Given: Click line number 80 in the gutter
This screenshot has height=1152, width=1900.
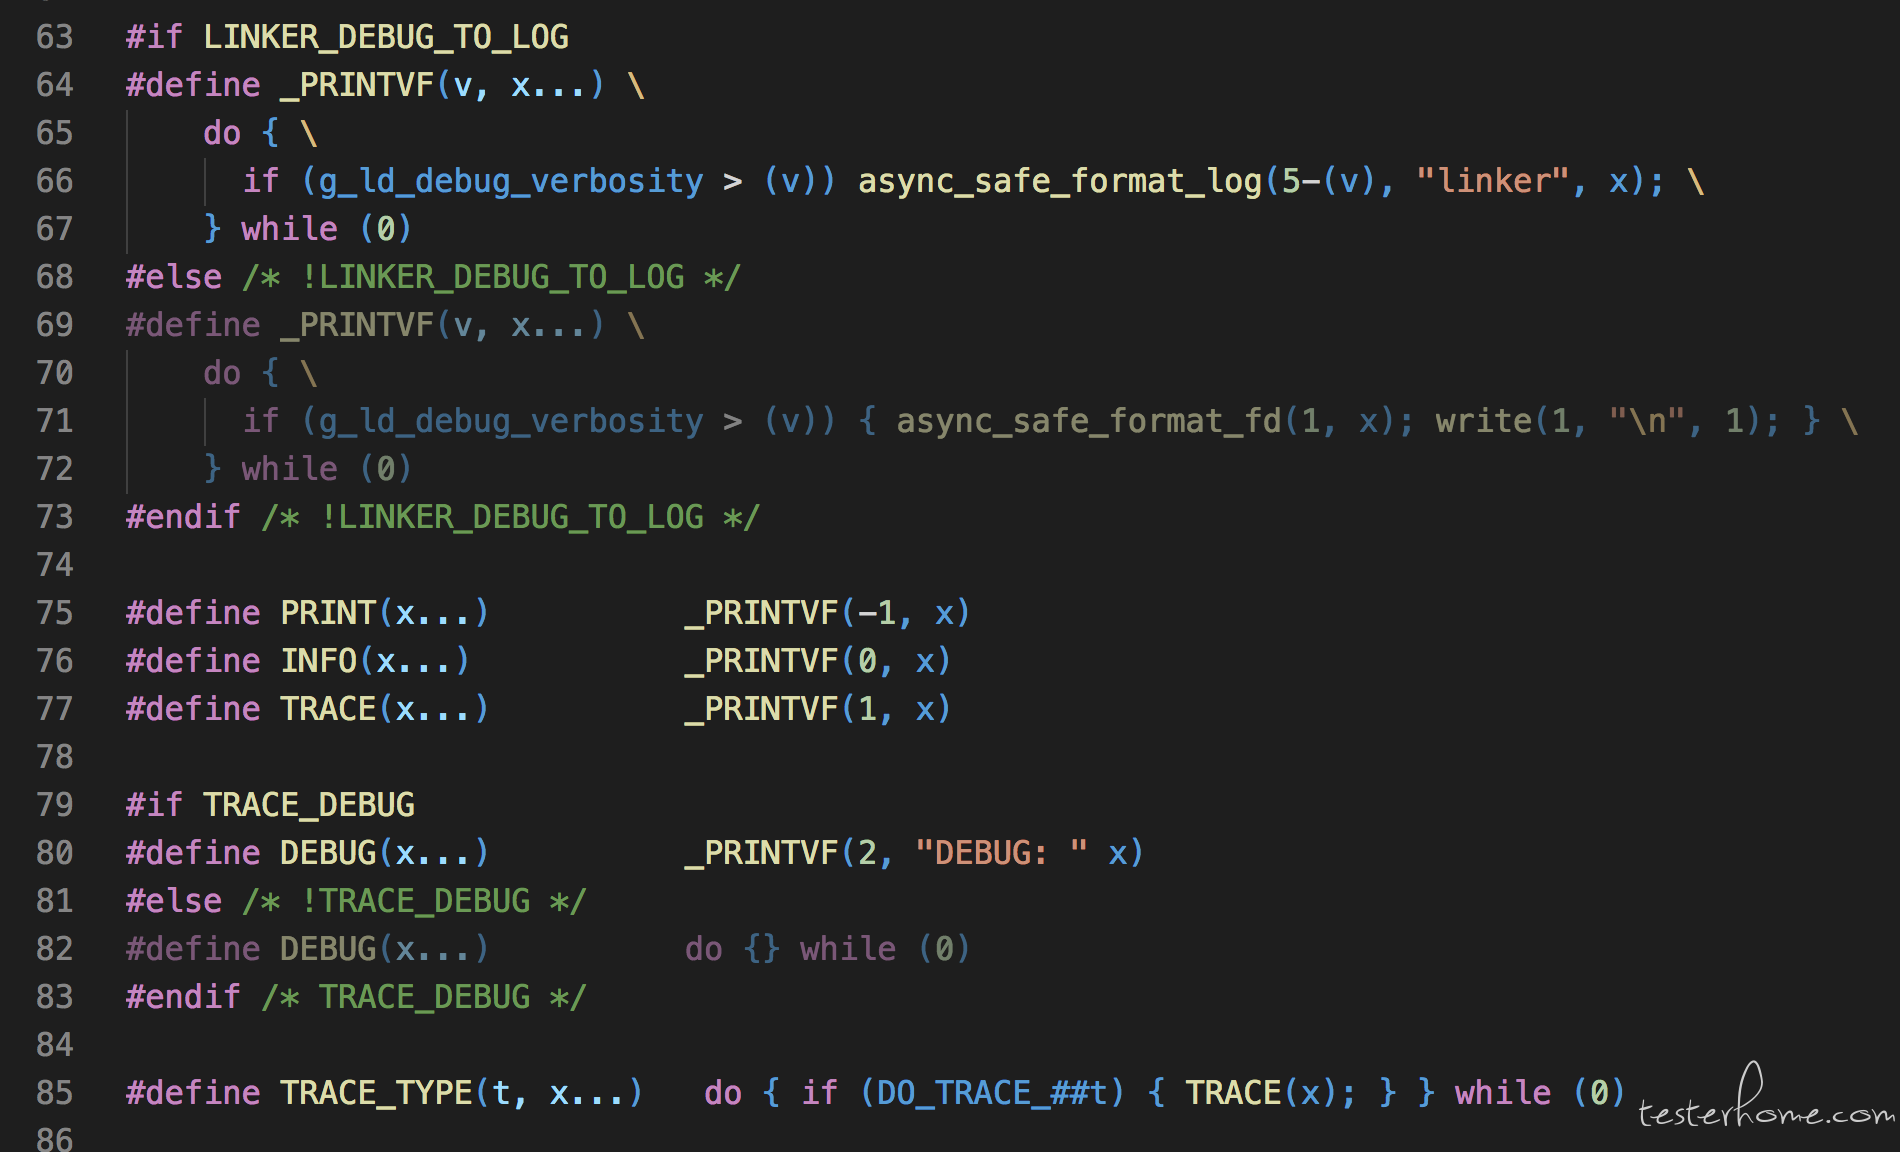Looking at the screenshot, I should (x=55, y=853).
